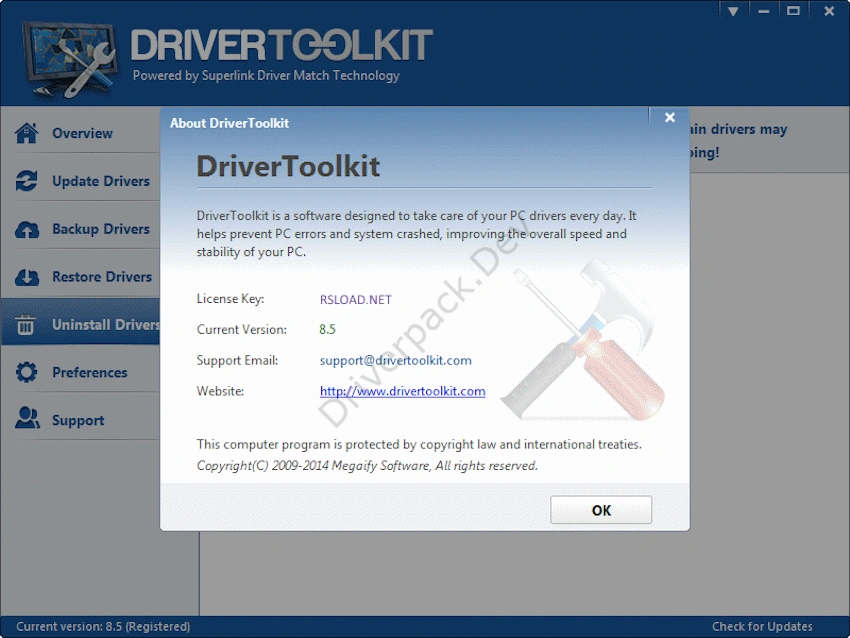Image resolution: width=850 pixels, height=638 pixels.
Task: Confirm the About dialog with OK
Action: [x=601, y=510]
